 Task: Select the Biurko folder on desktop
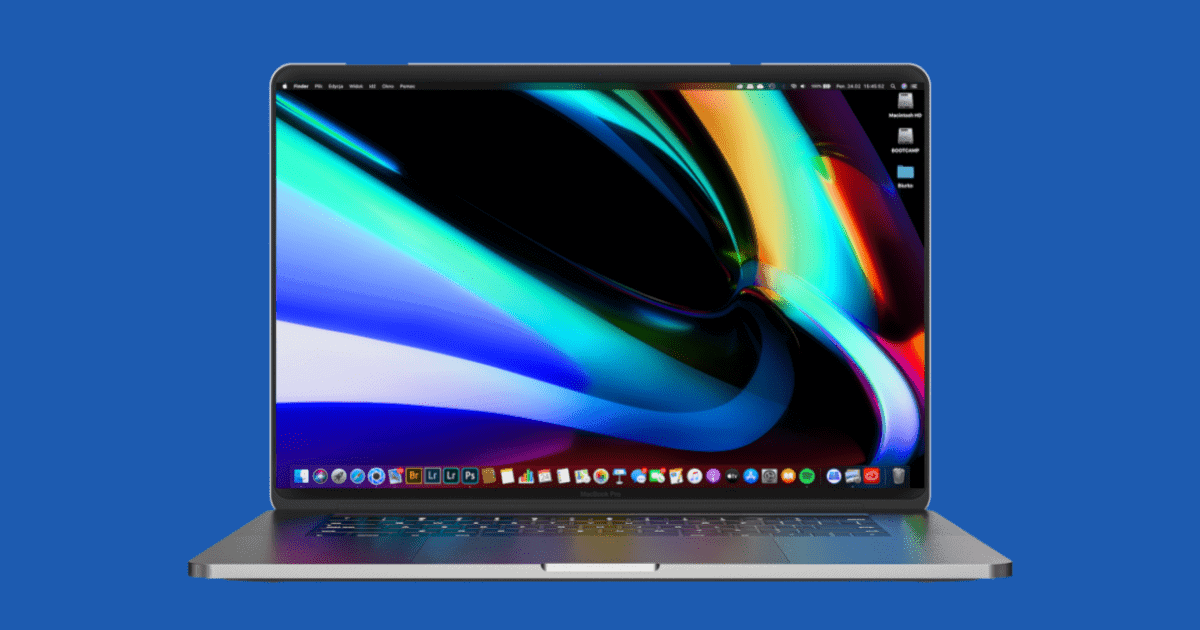click(905, 172)
